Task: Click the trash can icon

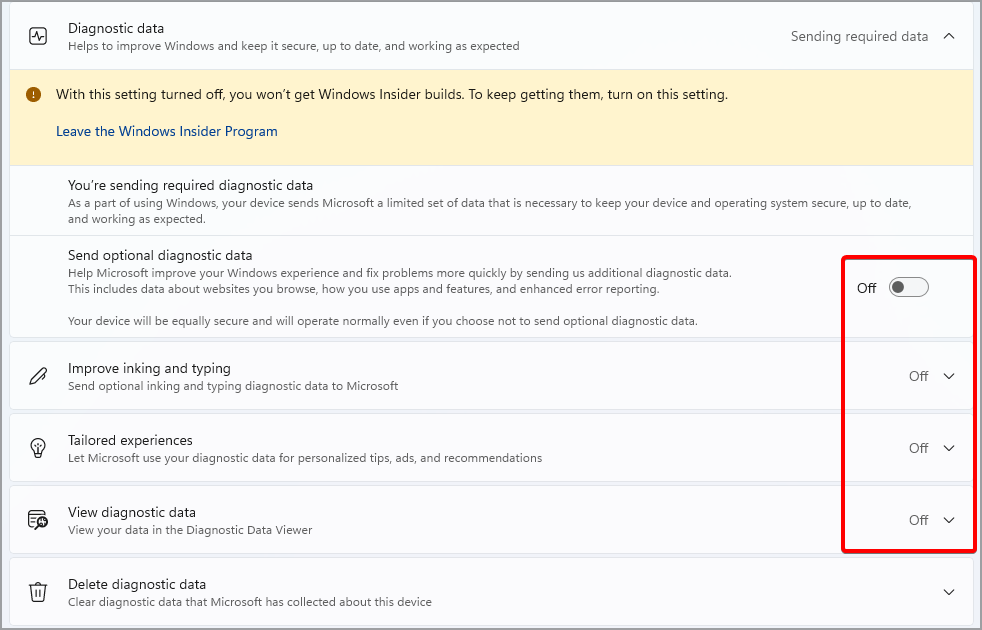Action: tap(38, 592)
